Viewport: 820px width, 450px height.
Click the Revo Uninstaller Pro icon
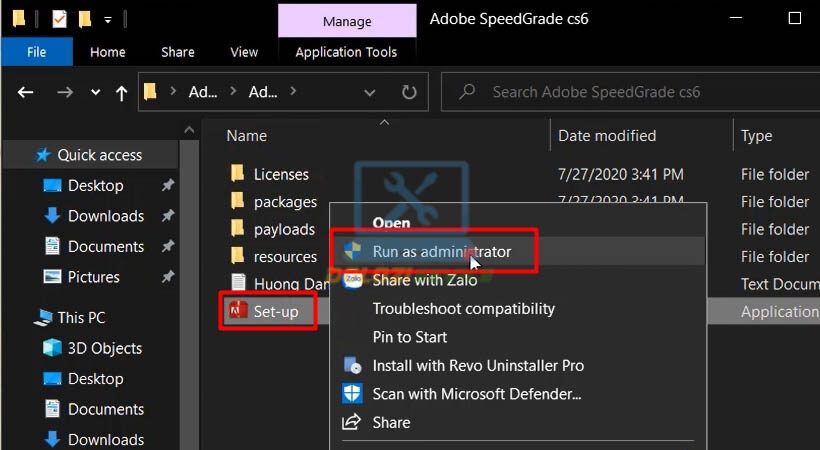352,366
